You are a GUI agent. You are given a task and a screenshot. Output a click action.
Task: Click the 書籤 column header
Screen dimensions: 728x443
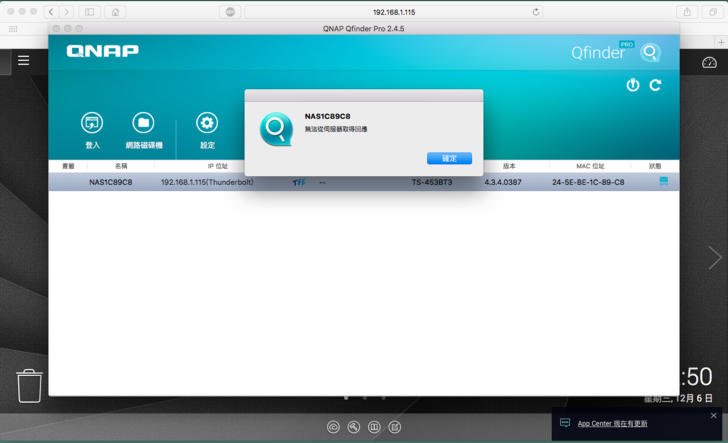point(68,166)
